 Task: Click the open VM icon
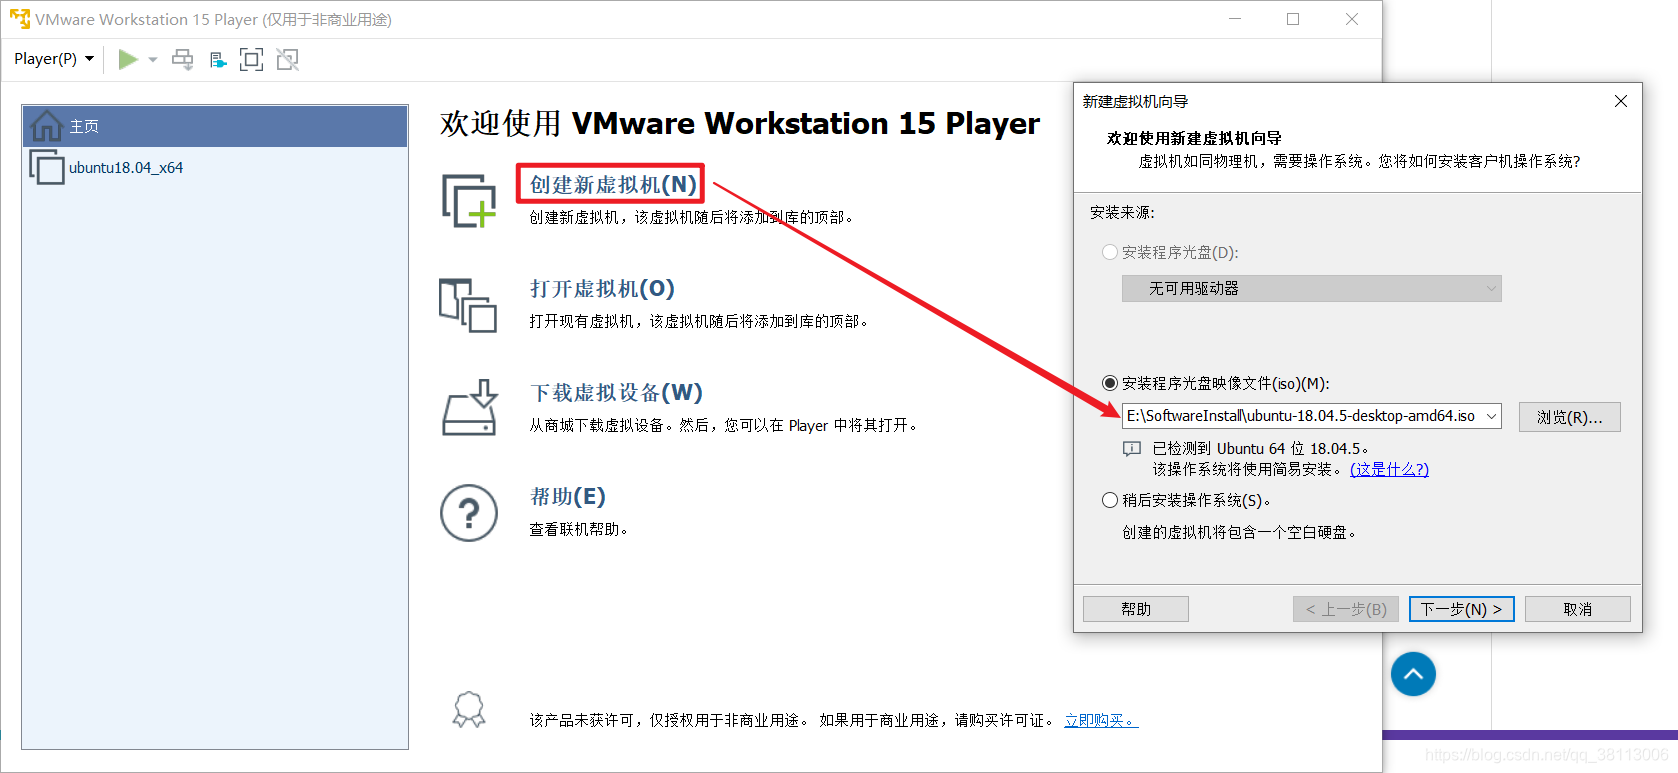click(x=468, y=305)
